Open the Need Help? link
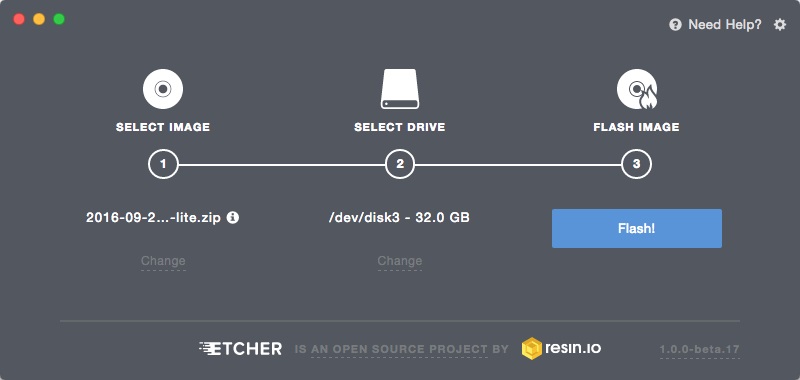The height and width of the screenshot is (380, 800). point(724,24)
